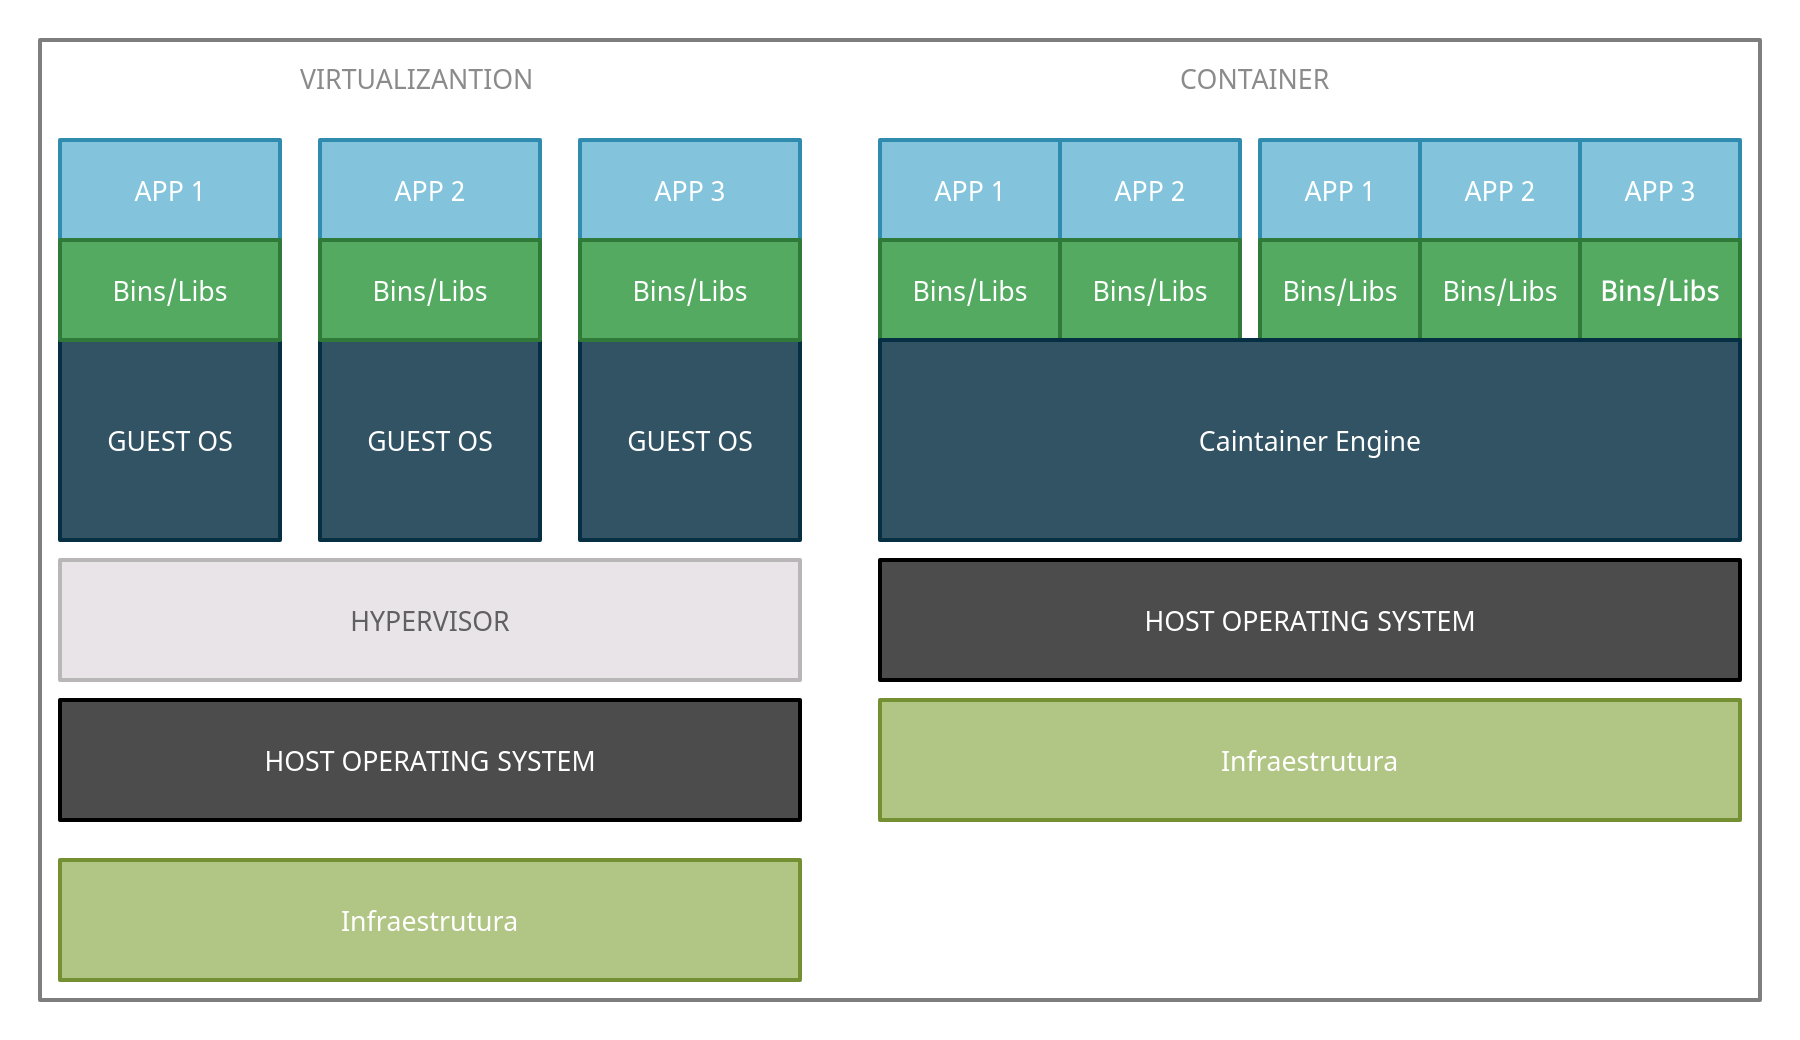Select APP 2 in the three-app container group

point(1500,190)
